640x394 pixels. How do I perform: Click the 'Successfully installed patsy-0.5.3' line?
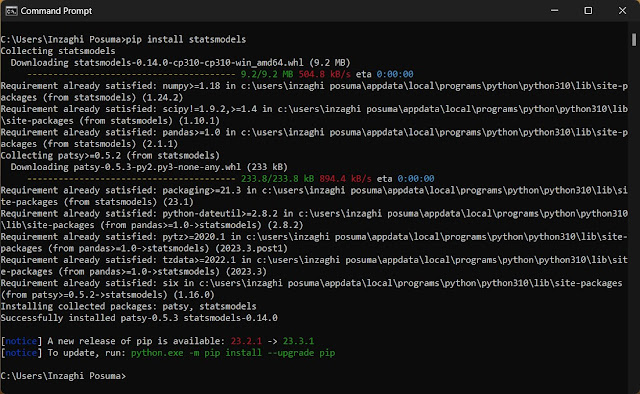coord(139,318)
